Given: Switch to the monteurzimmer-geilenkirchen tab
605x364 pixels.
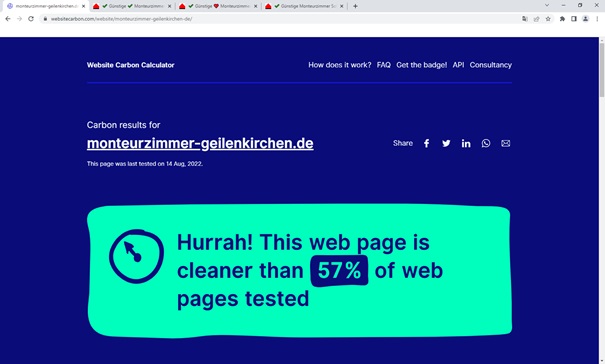Looking at the screenshot, I should (45, 6).
